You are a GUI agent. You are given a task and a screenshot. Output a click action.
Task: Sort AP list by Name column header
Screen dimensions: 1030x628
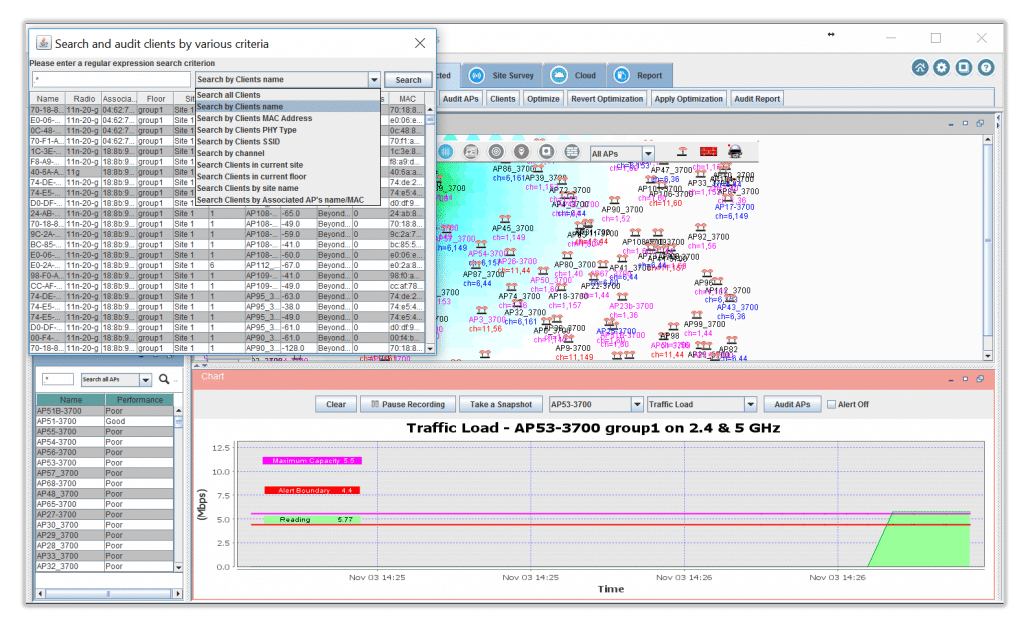coord(71,400)
